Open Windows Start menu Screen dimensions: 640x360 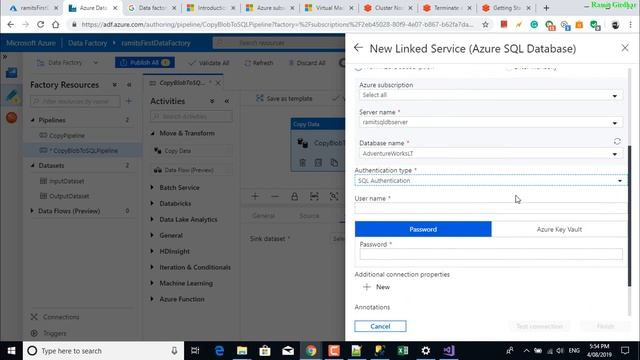(11, 351)
